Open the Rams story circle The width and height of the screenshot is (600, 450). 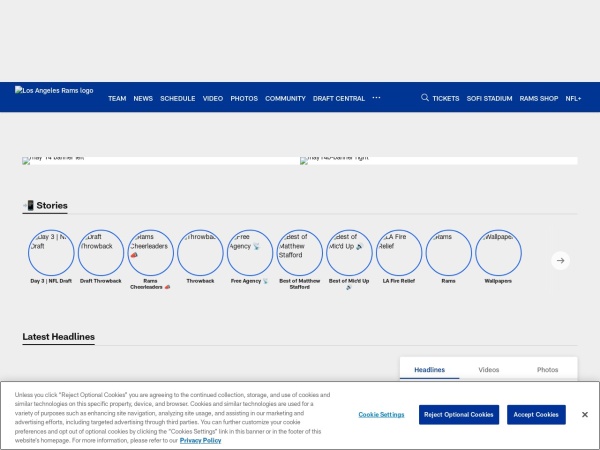(448, 253)
